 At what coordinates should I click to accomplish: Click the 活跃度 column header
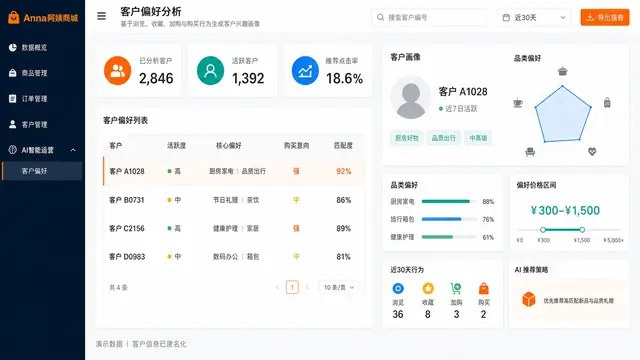point(176,145)
